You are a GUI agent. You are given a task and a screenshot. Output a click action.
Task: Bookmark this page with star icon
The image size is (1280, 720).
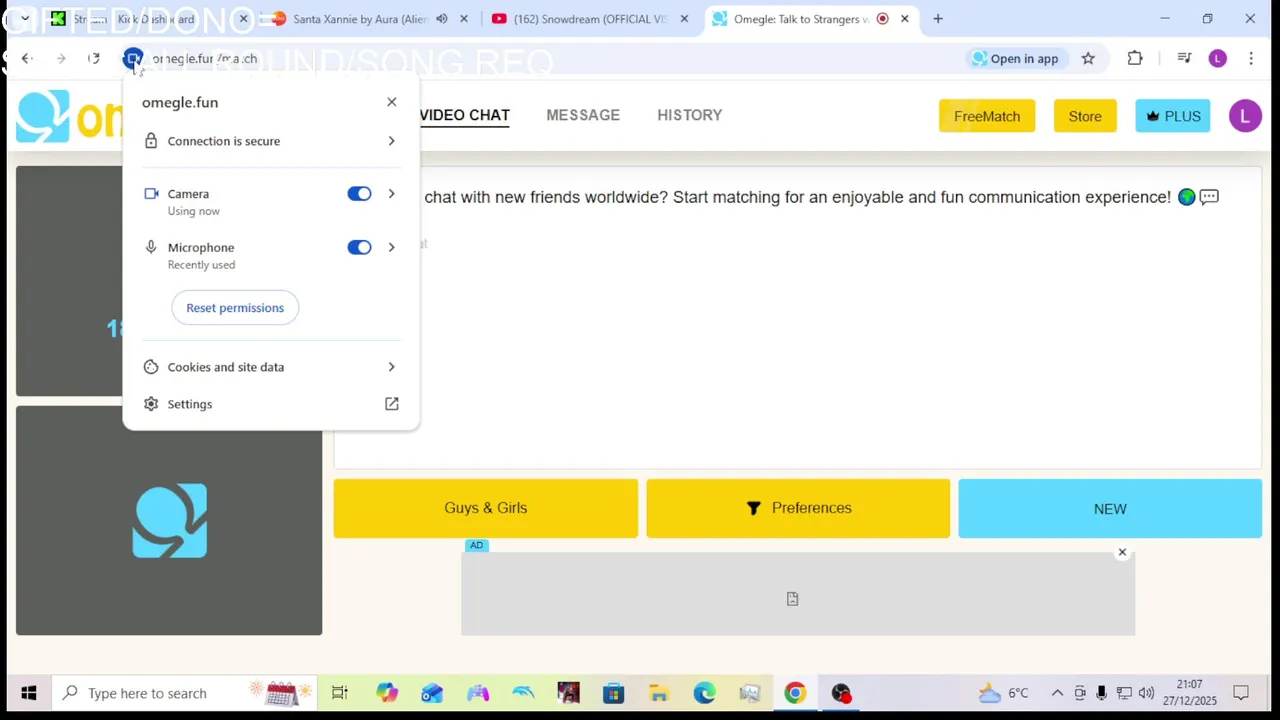pyautogui.click(x=1088, y=59)
